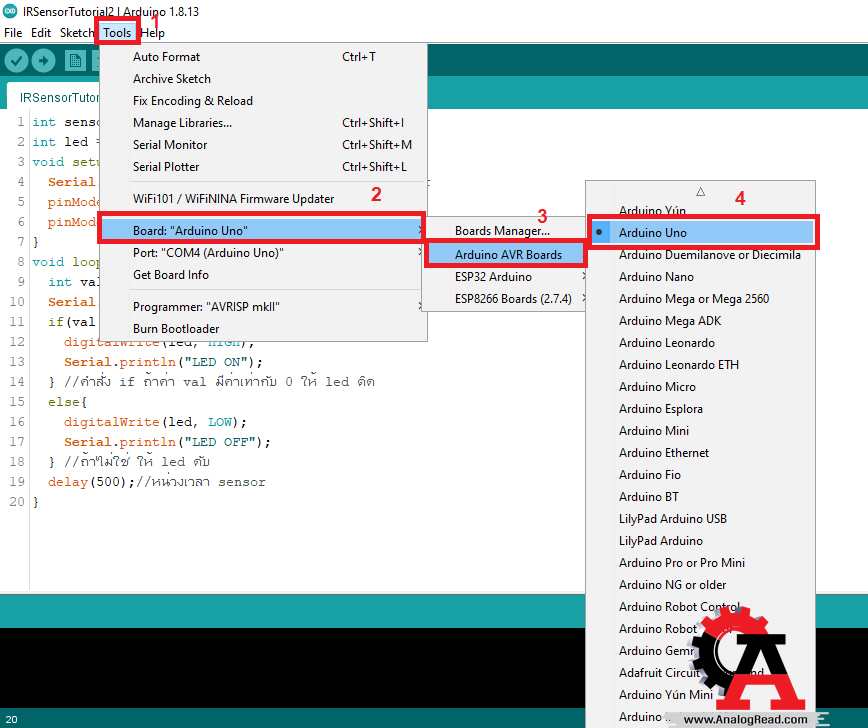Screen dimensions: 868x728
Task: Expand the ESP32 Arduino submenu
Action: point(504,277)
